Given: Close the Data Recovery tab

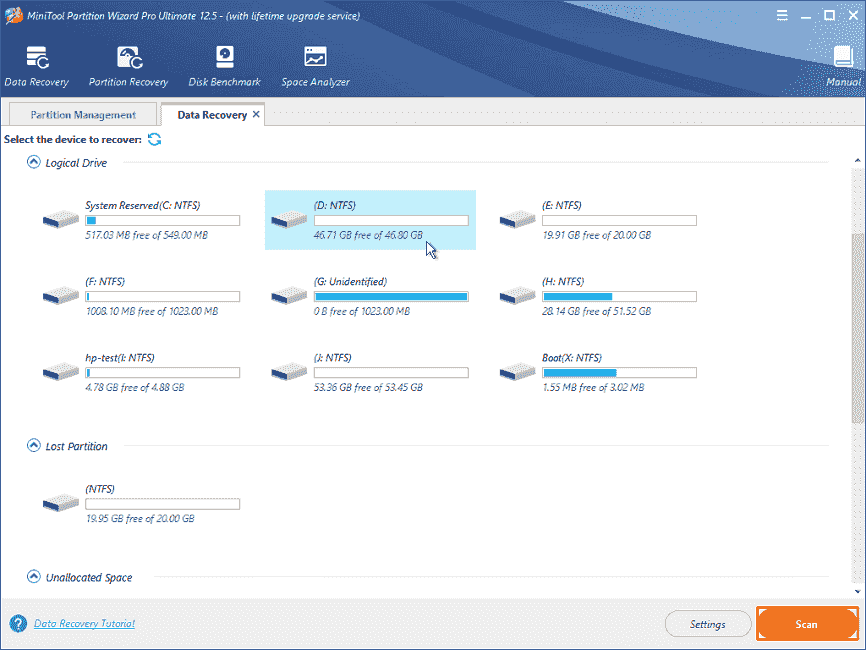Looking at the screenshot, I should pos(256,114).
